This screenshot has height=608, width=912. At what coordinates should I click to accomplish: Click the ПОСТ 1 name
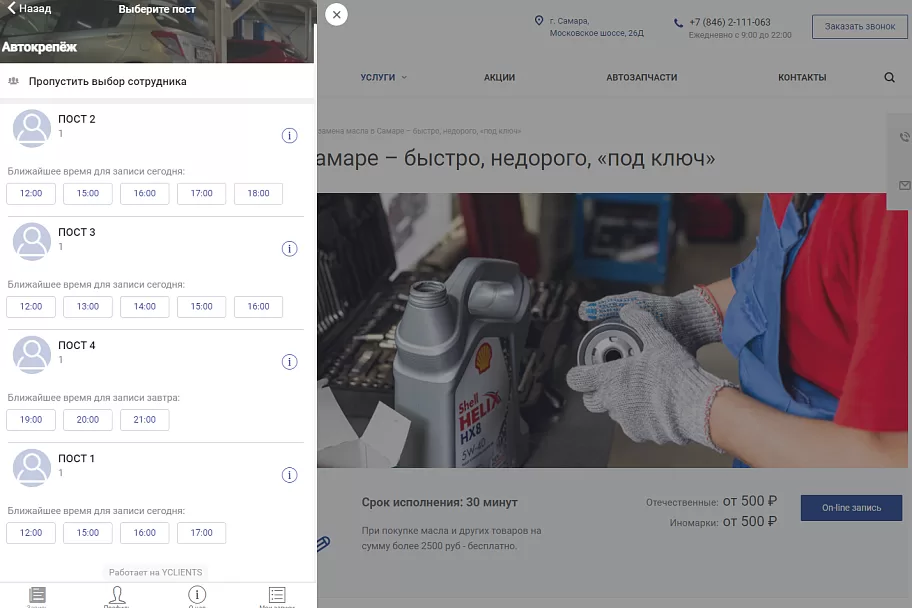coord(76,458)
